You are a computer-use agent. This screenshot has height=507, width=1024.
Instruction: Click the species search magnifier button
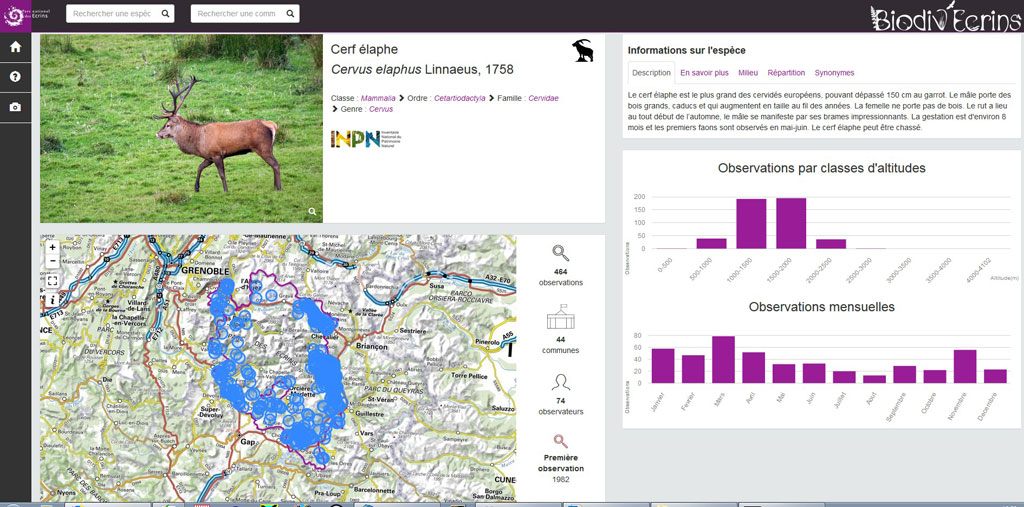click(165, 14)
